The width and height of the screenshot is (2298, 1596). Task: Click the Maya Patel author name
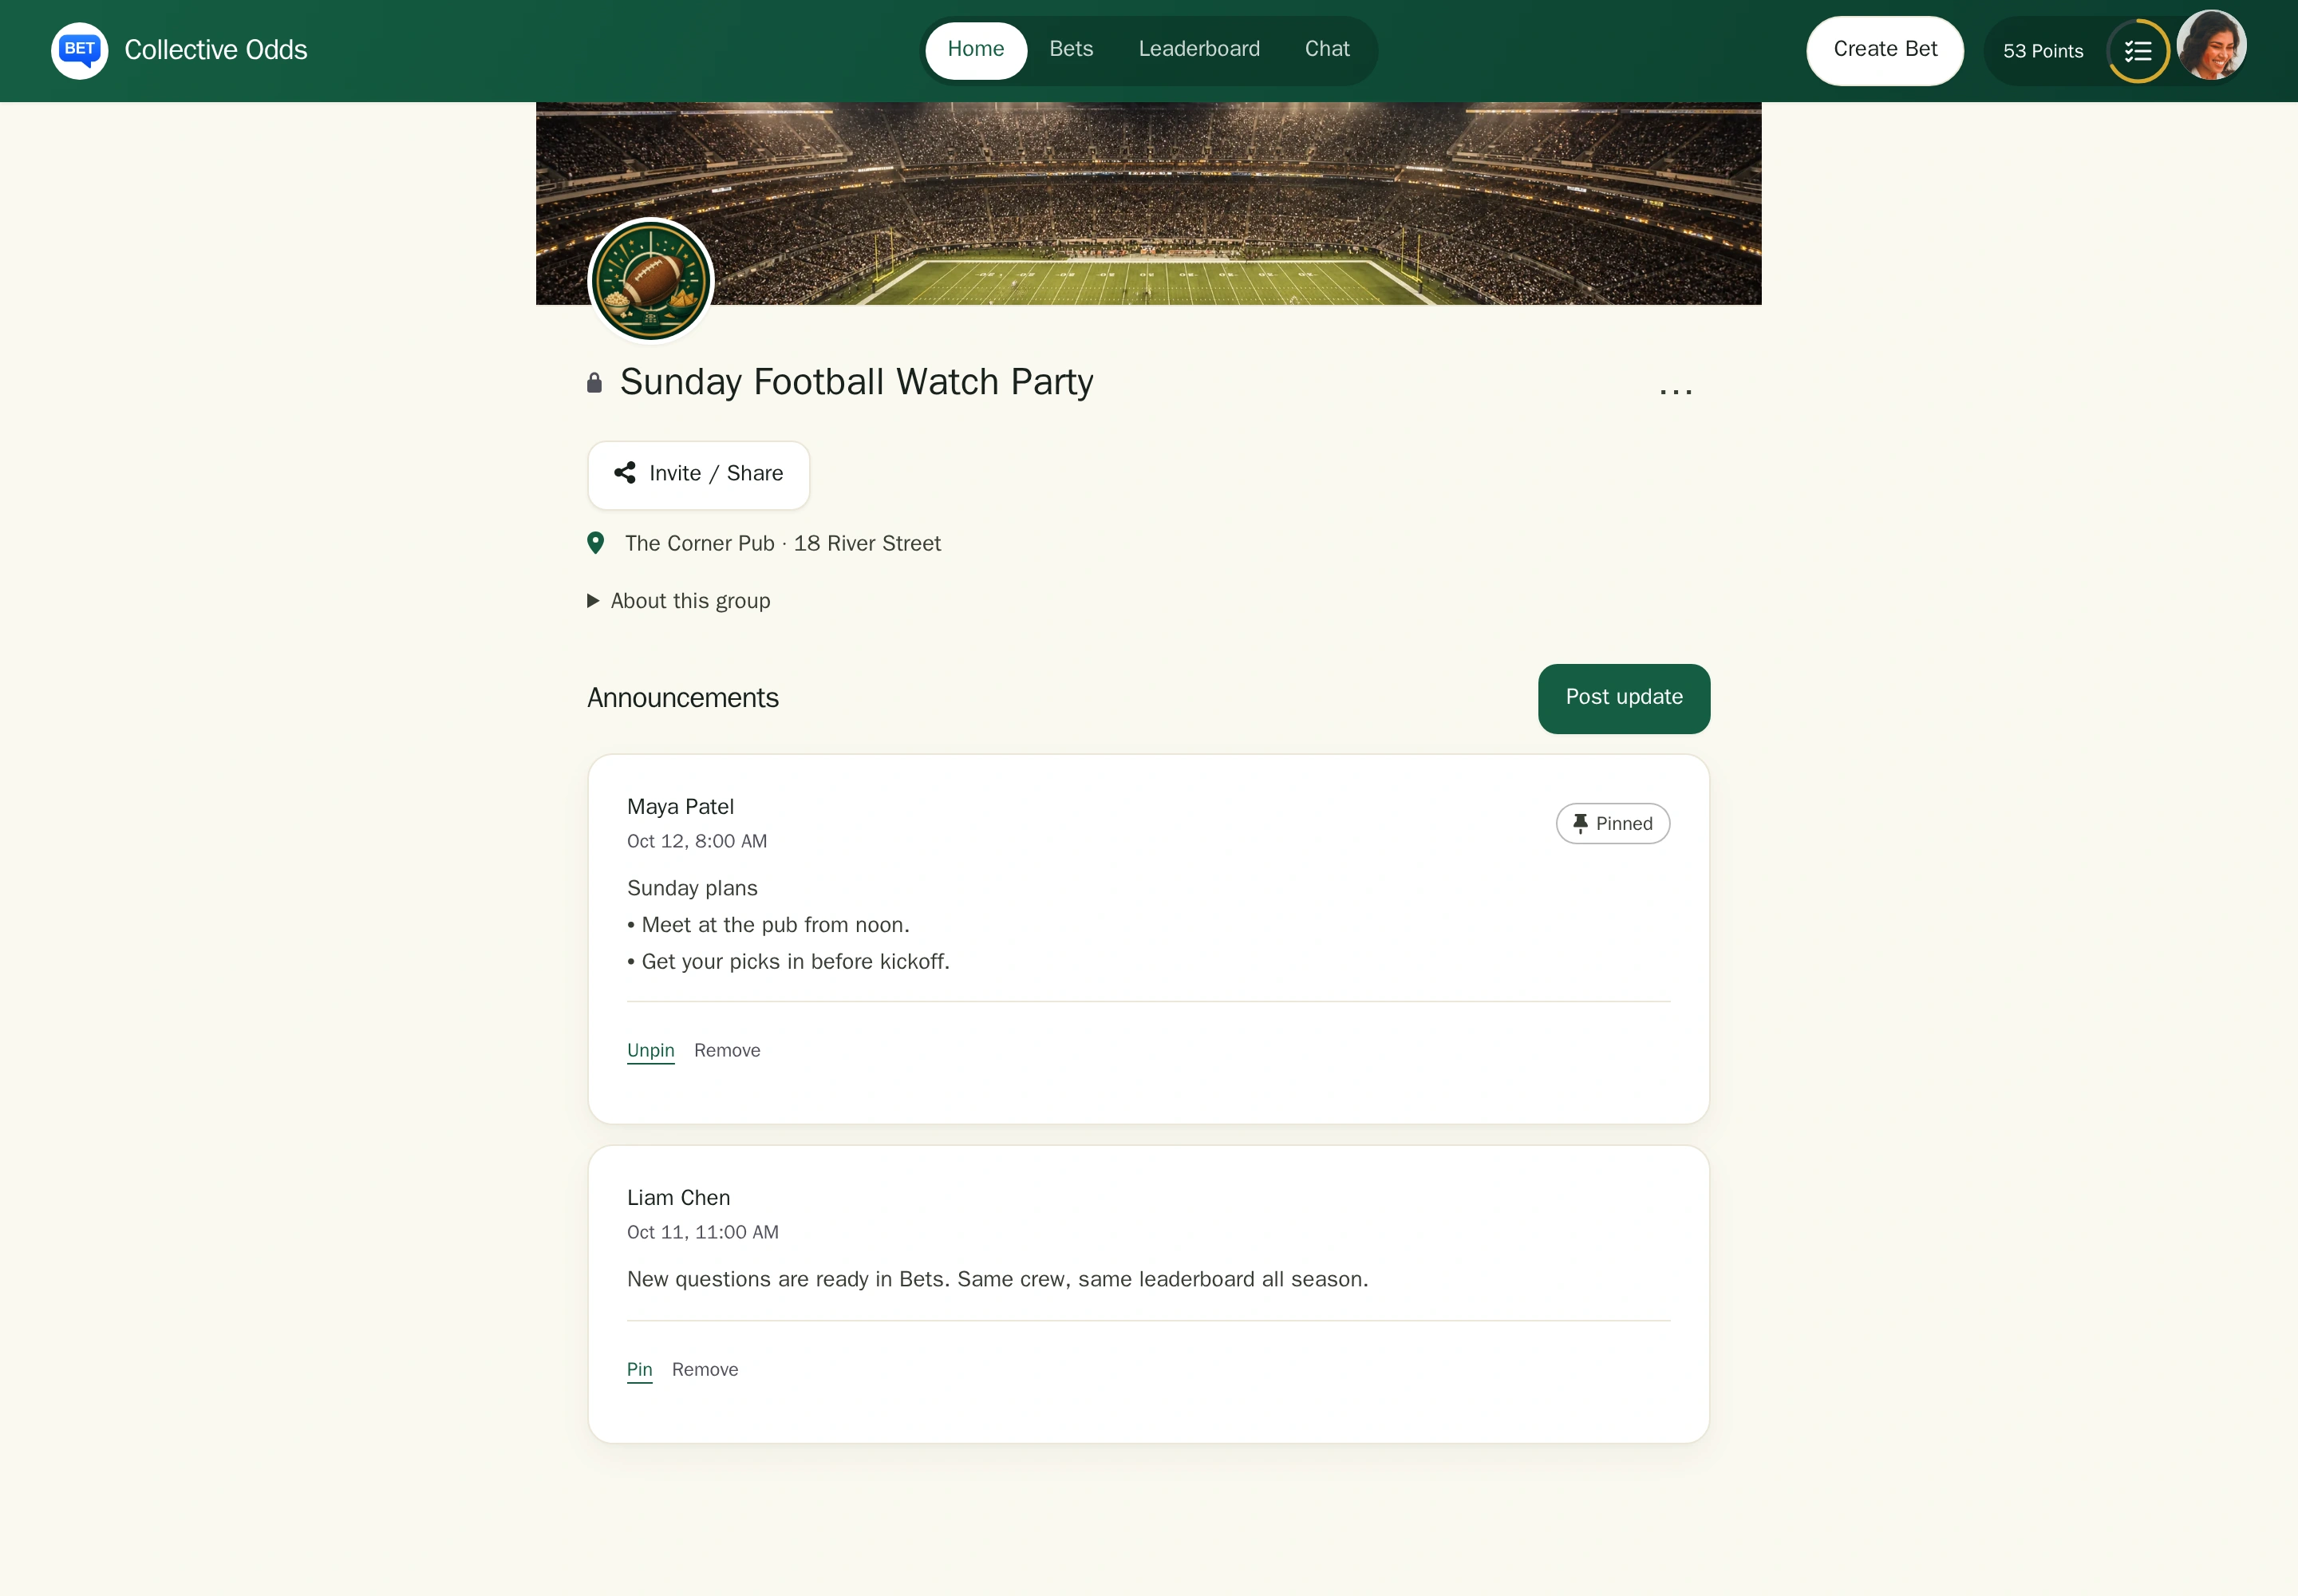pyautogui.click(x=681, y=807)
